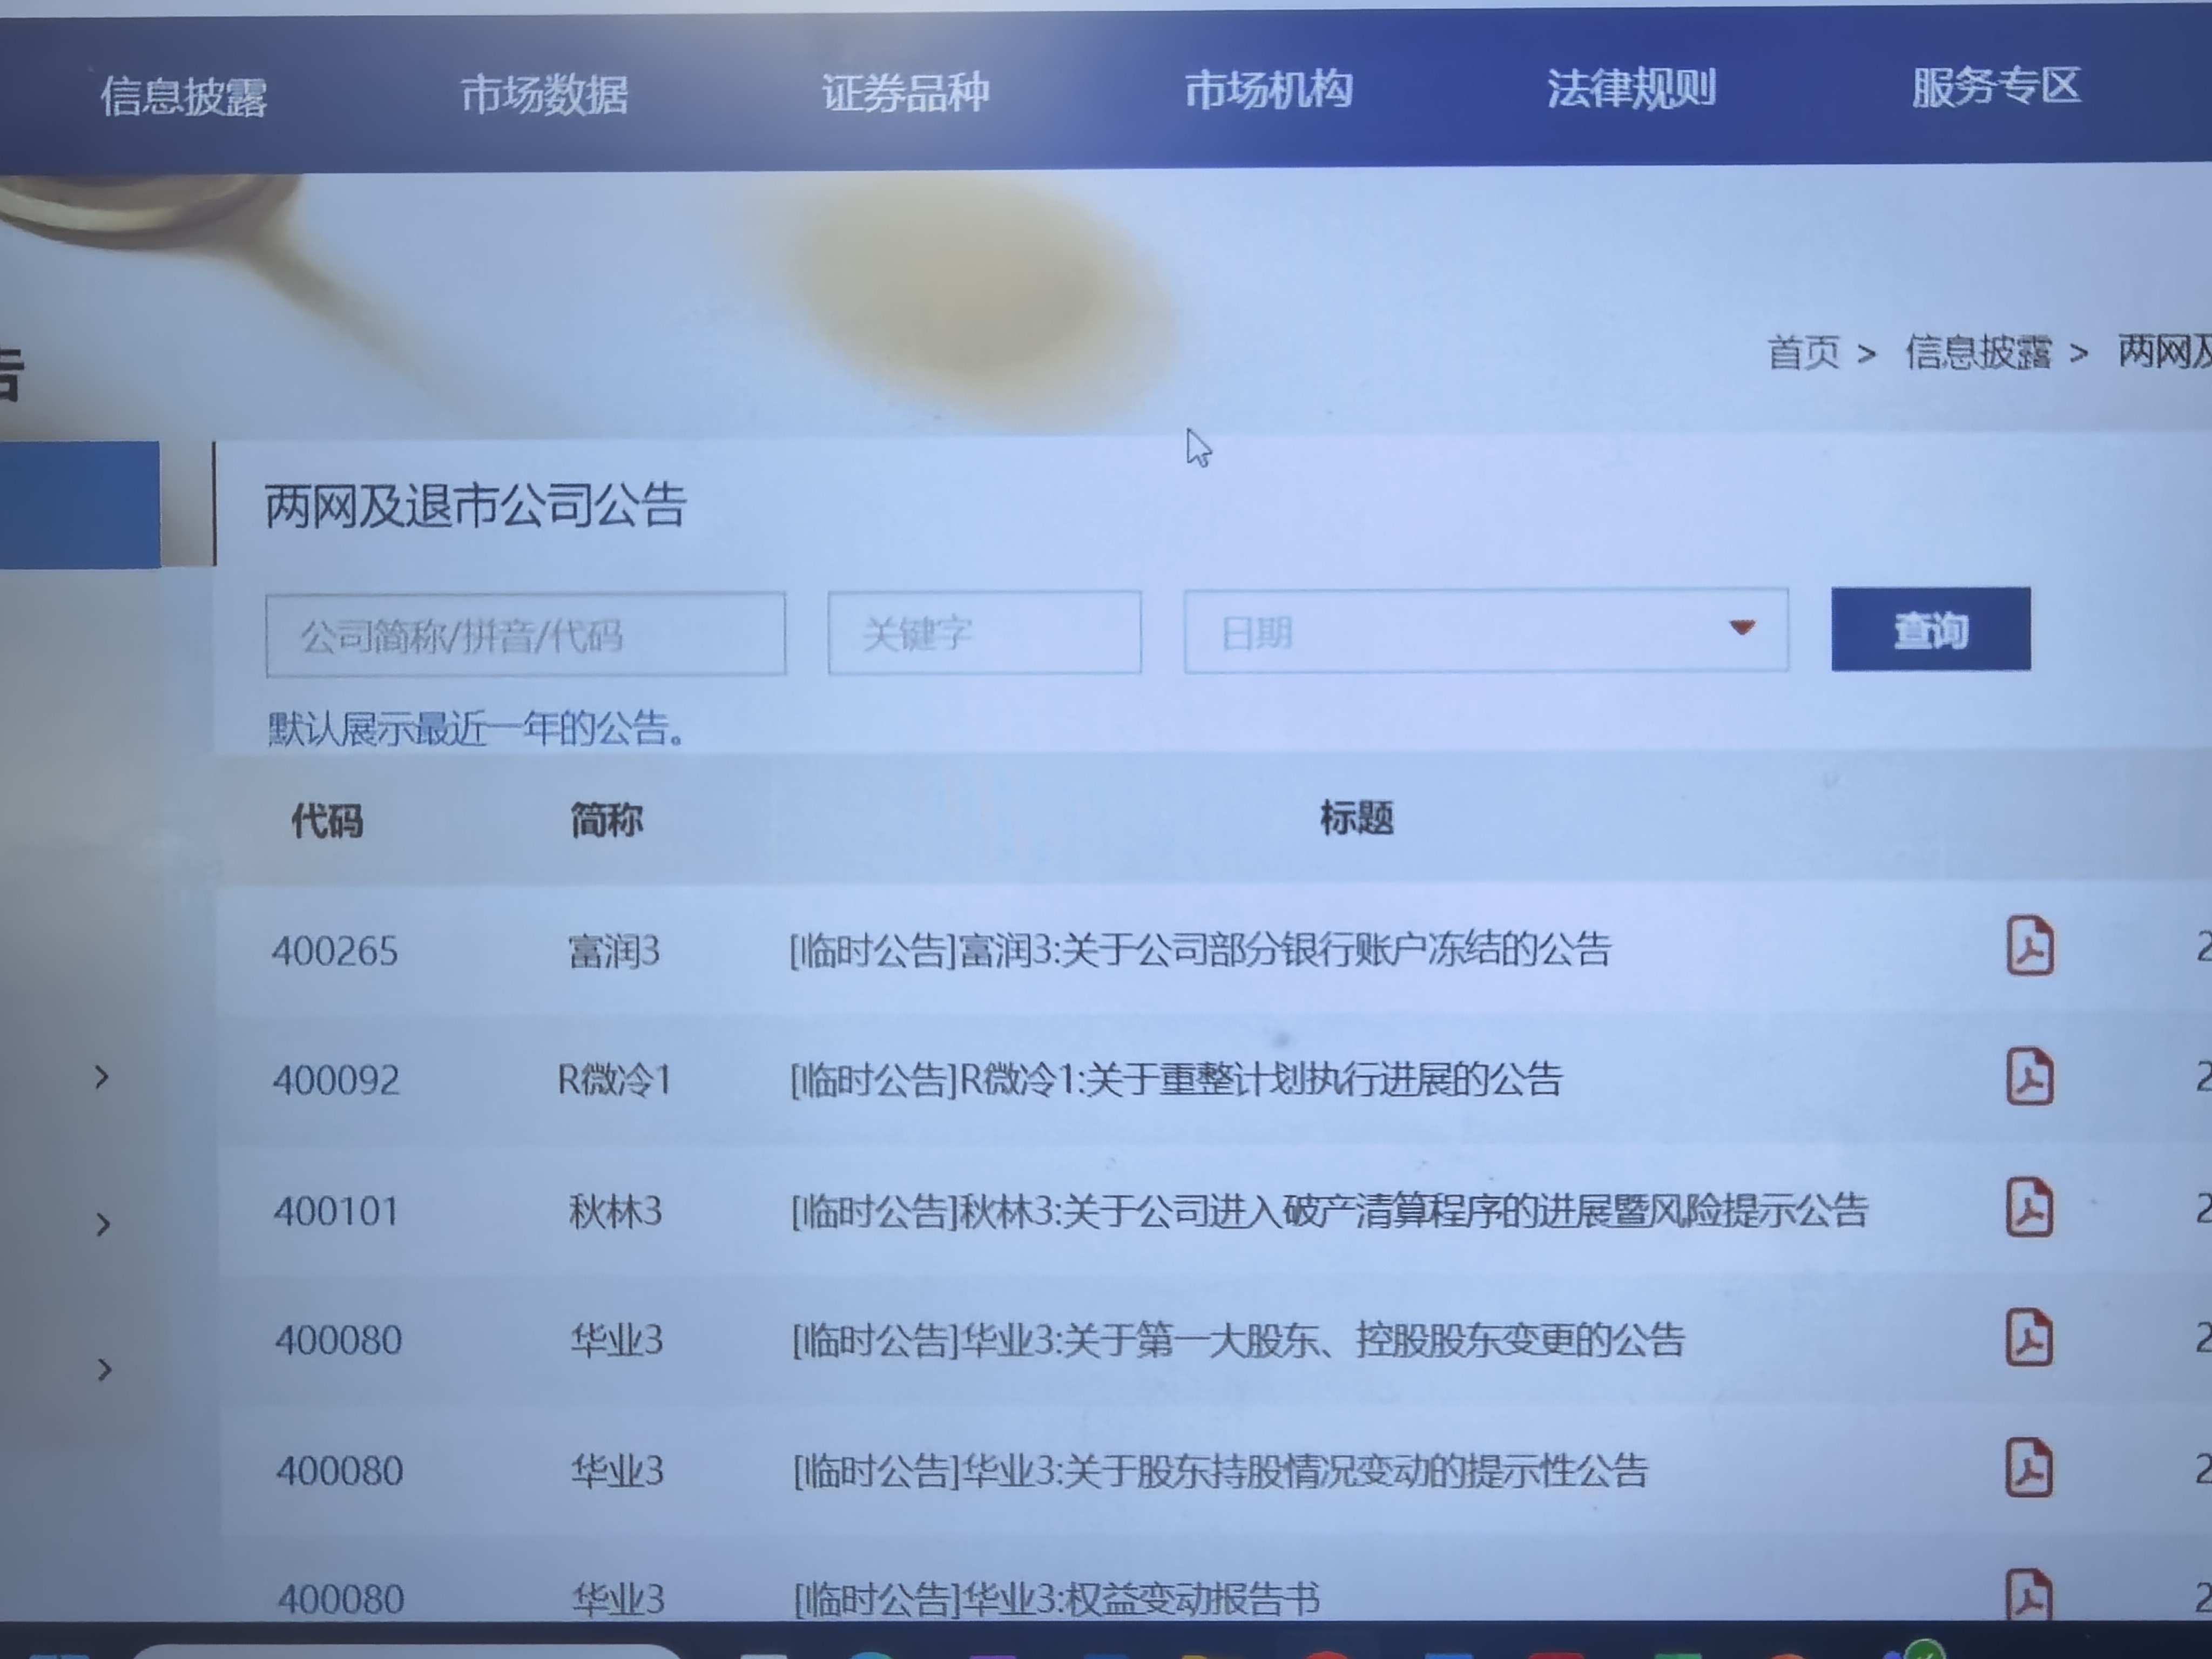Open the 证券品种 navigation menu
The height and width of the screenshot is (1659, 2212).
(905, 92)
